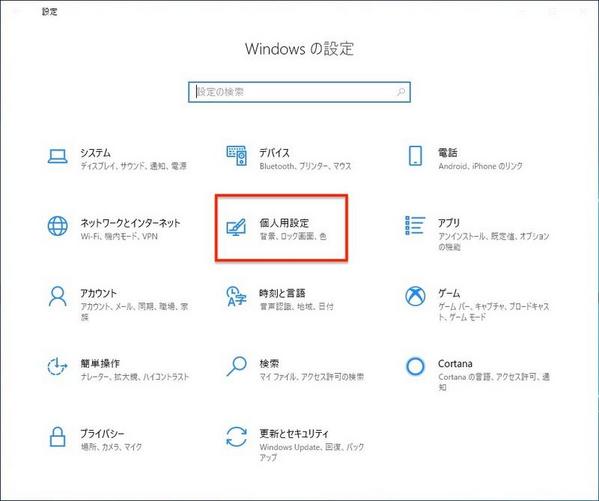599x501 pixels.
Task: Select the 更新とセキュリティ heading
Action: click(294, 433)
